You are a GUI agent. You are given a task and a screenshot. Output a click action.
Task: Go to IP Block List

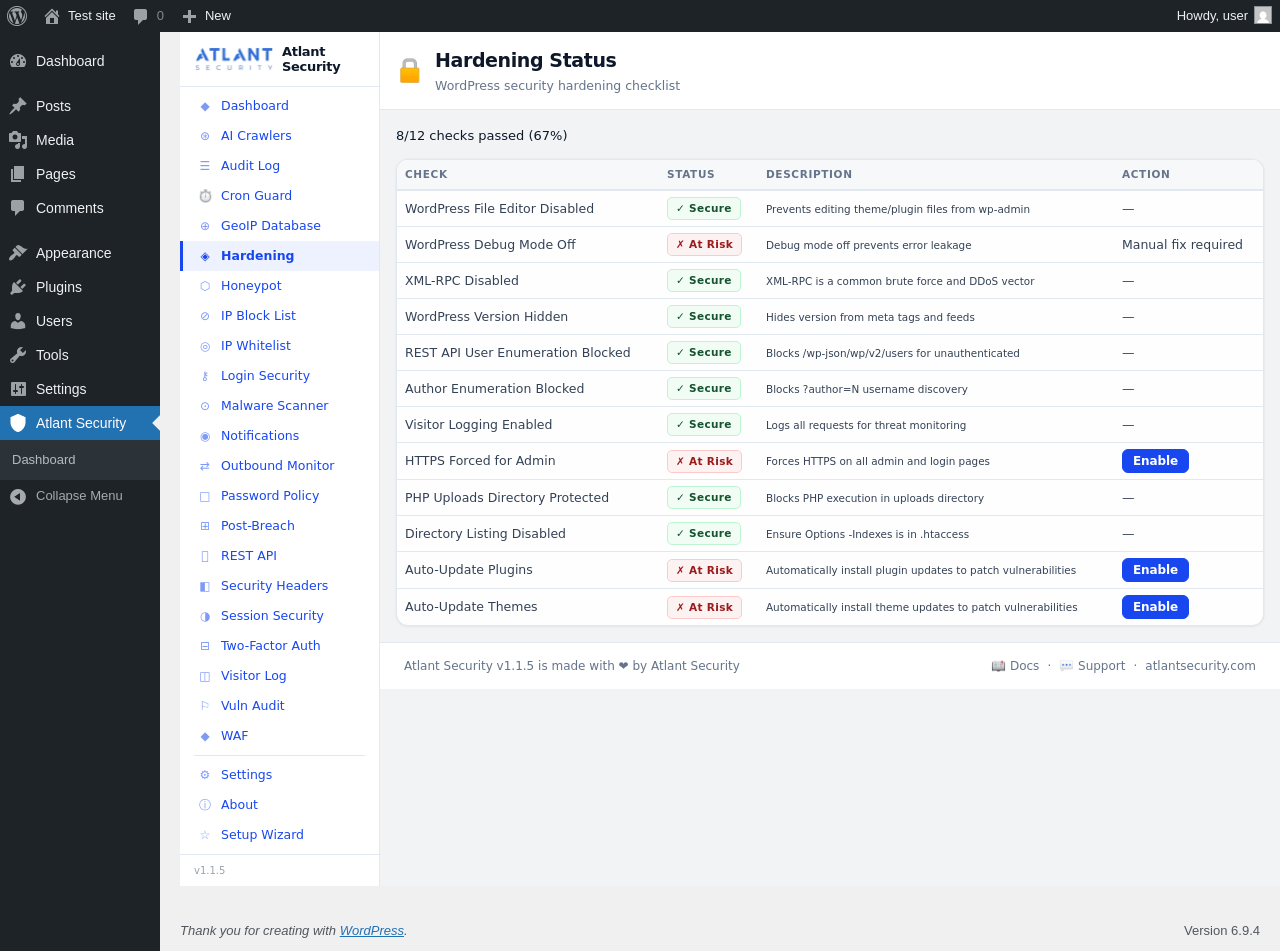pyautogui.click(x=280, y=316)
